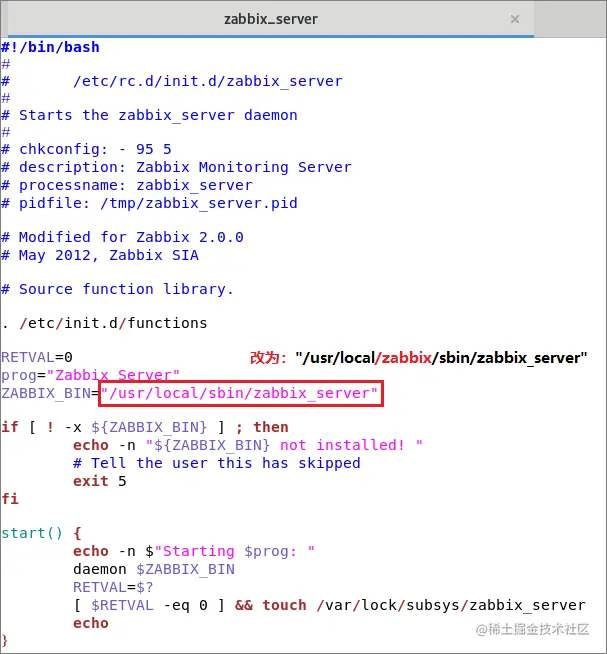
Task: Click the ZABBIX_BIN variable name
Action: click(x=46, y=393)
